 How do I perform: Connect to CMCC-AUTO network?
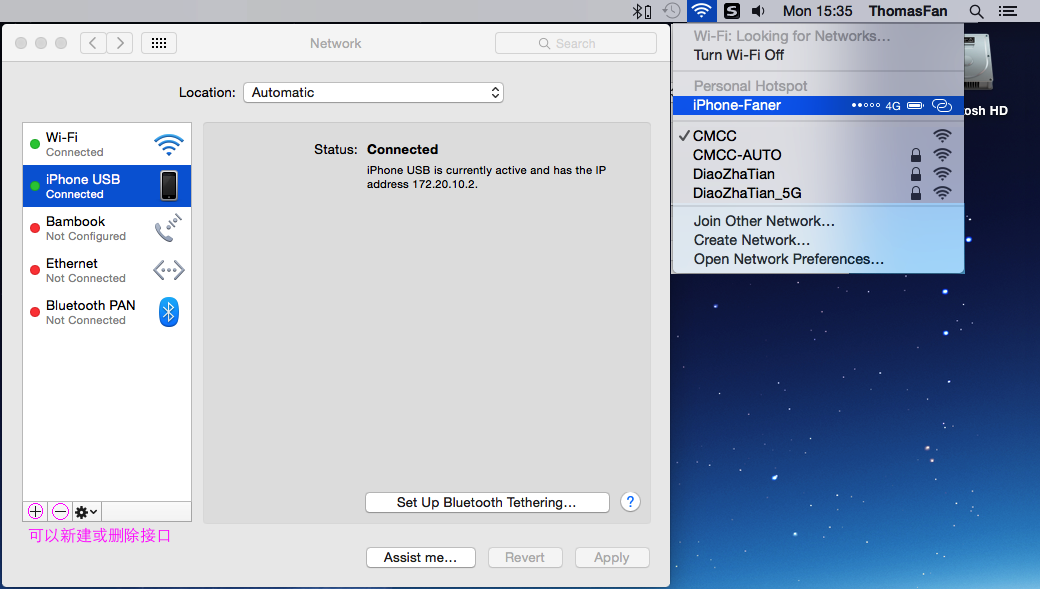click(x=818, y=155)
